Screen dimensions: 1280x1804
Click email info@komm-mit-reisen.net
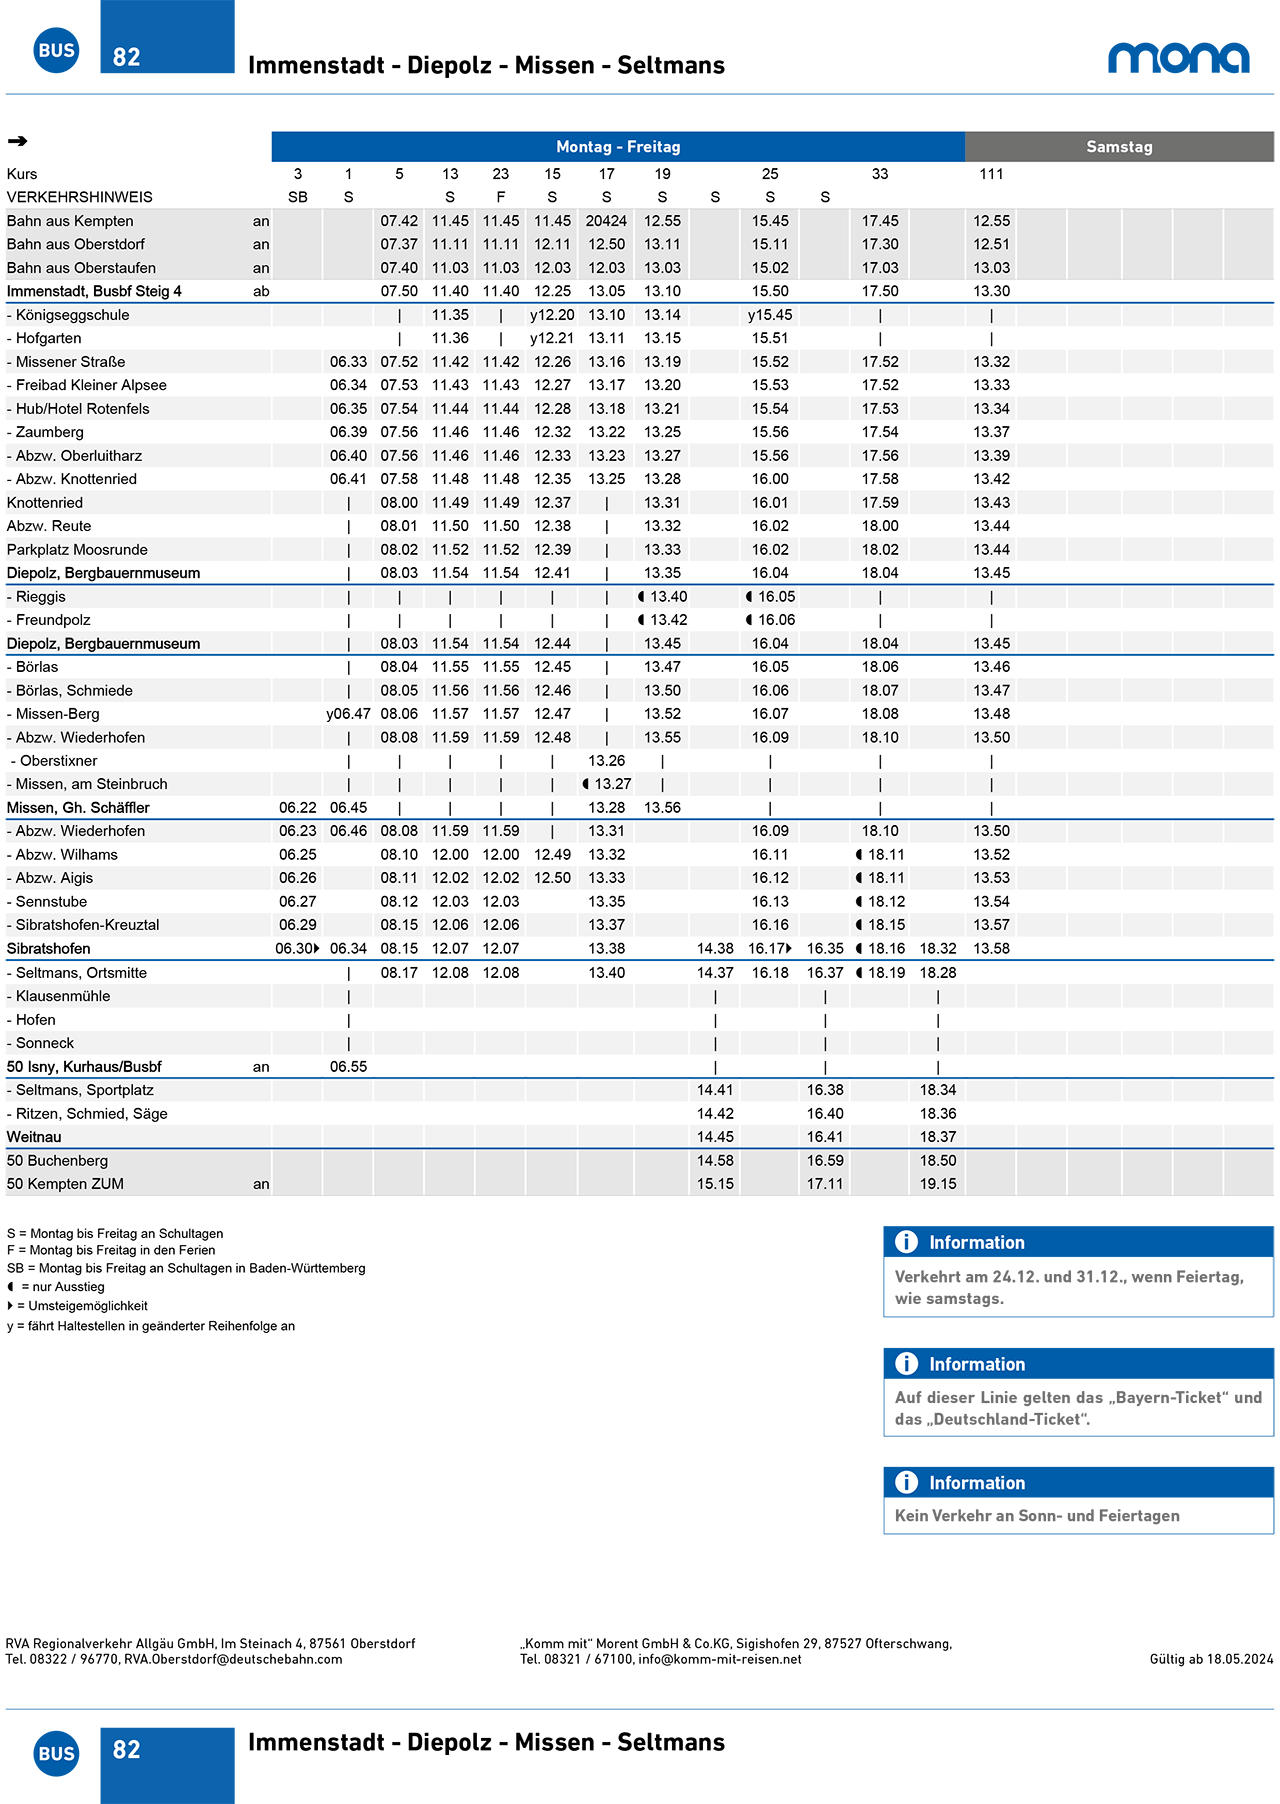(x=720, y=1659)
